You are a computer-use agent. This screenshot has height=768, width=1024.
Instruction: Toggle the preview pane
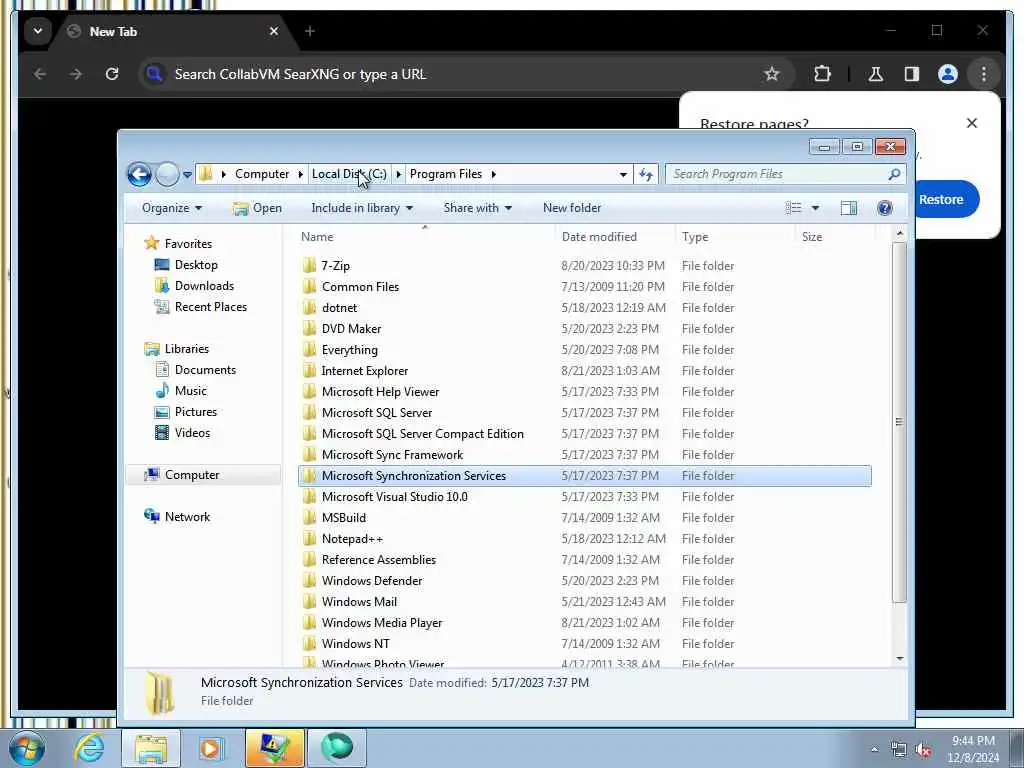click(848, 208)
